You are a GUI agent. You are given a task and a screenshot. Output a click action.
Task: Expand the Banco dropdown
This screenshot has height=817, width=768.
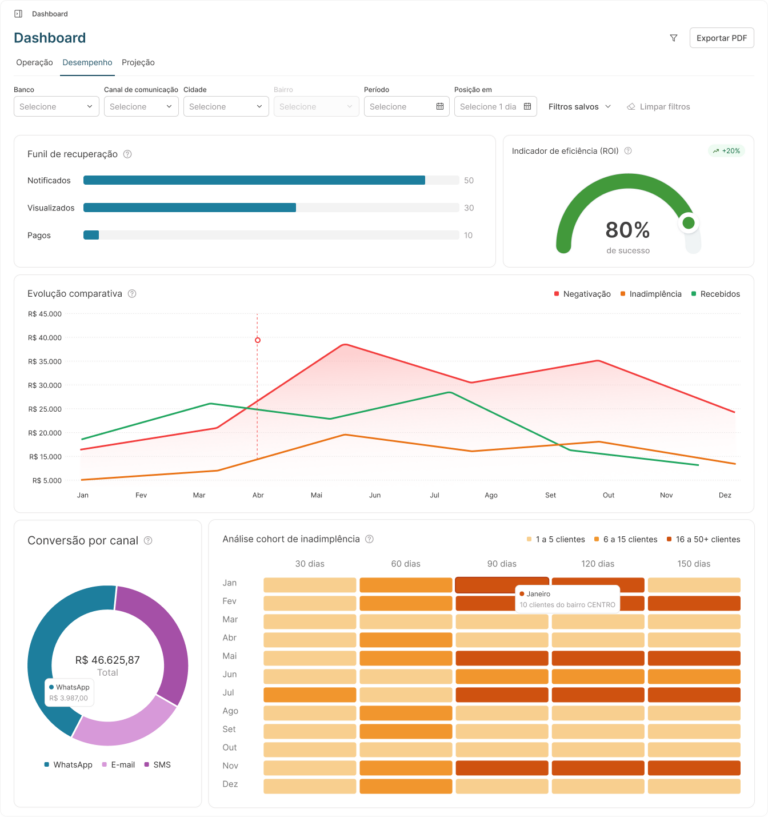coord(56,106)
